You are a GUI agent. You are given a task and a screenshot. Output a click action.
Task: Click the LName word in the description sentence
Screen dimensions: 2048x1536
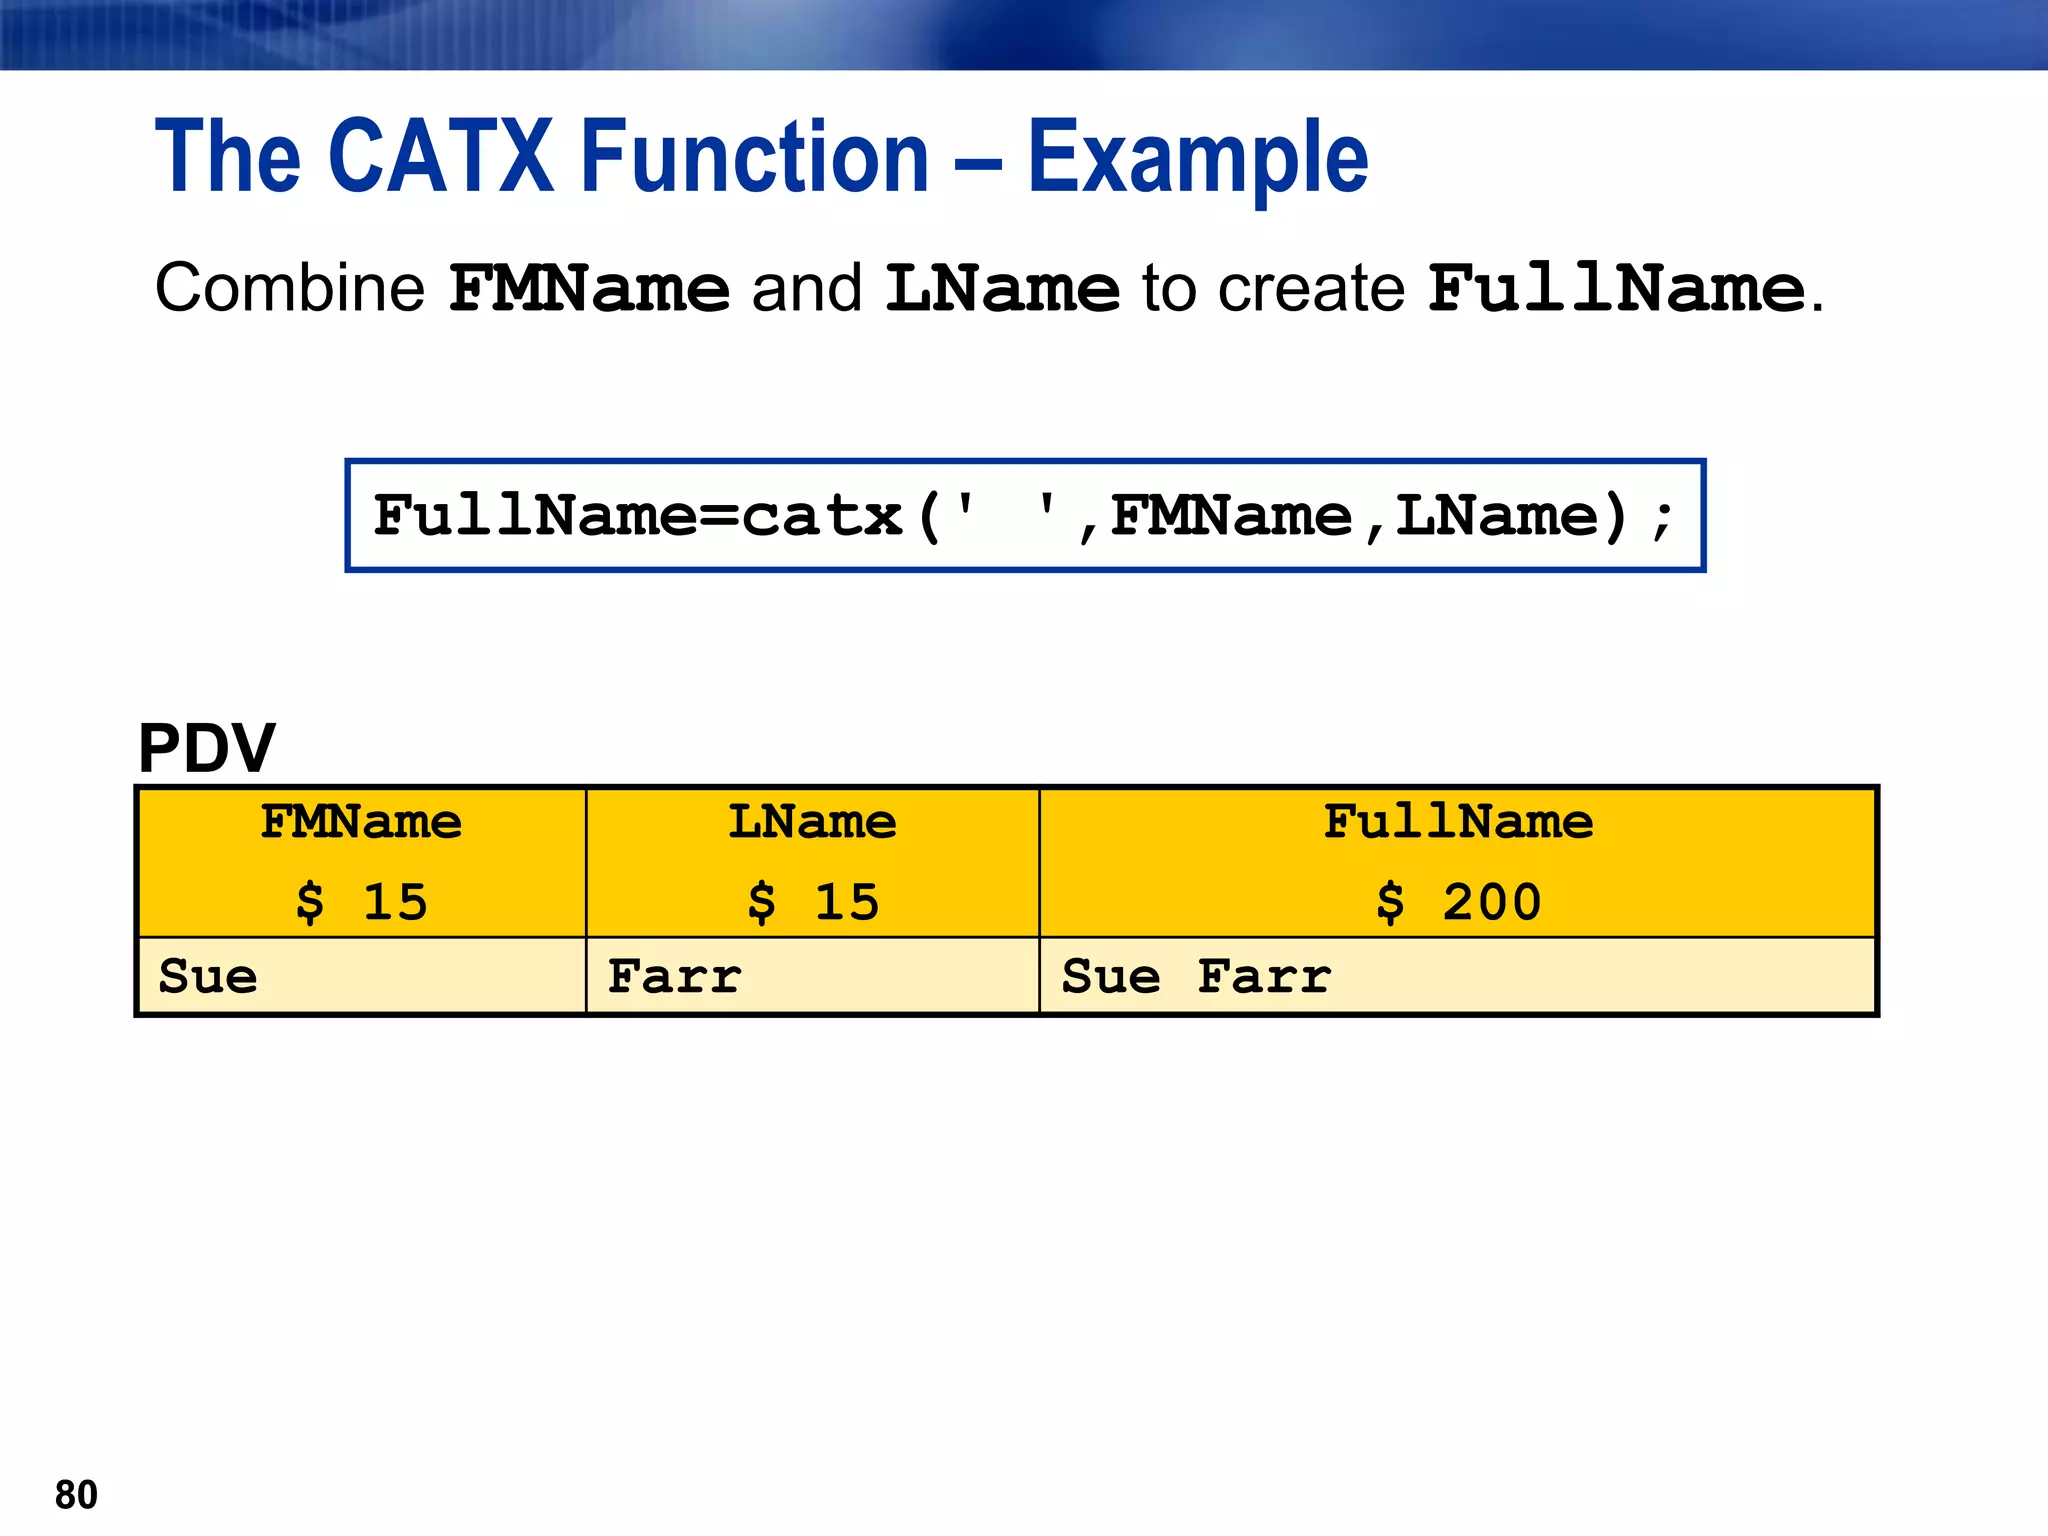[1002, 289]
